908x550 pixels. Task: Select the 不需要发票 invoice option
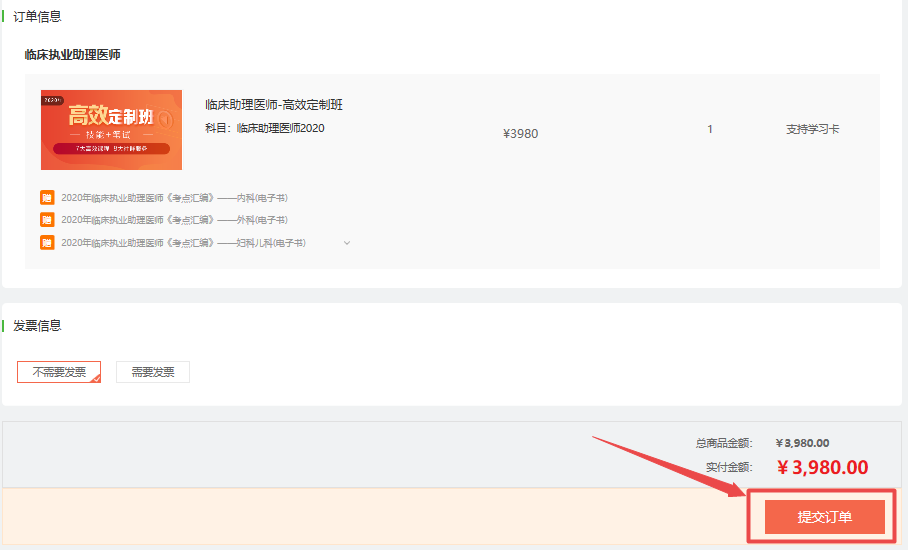pos(59,372)
